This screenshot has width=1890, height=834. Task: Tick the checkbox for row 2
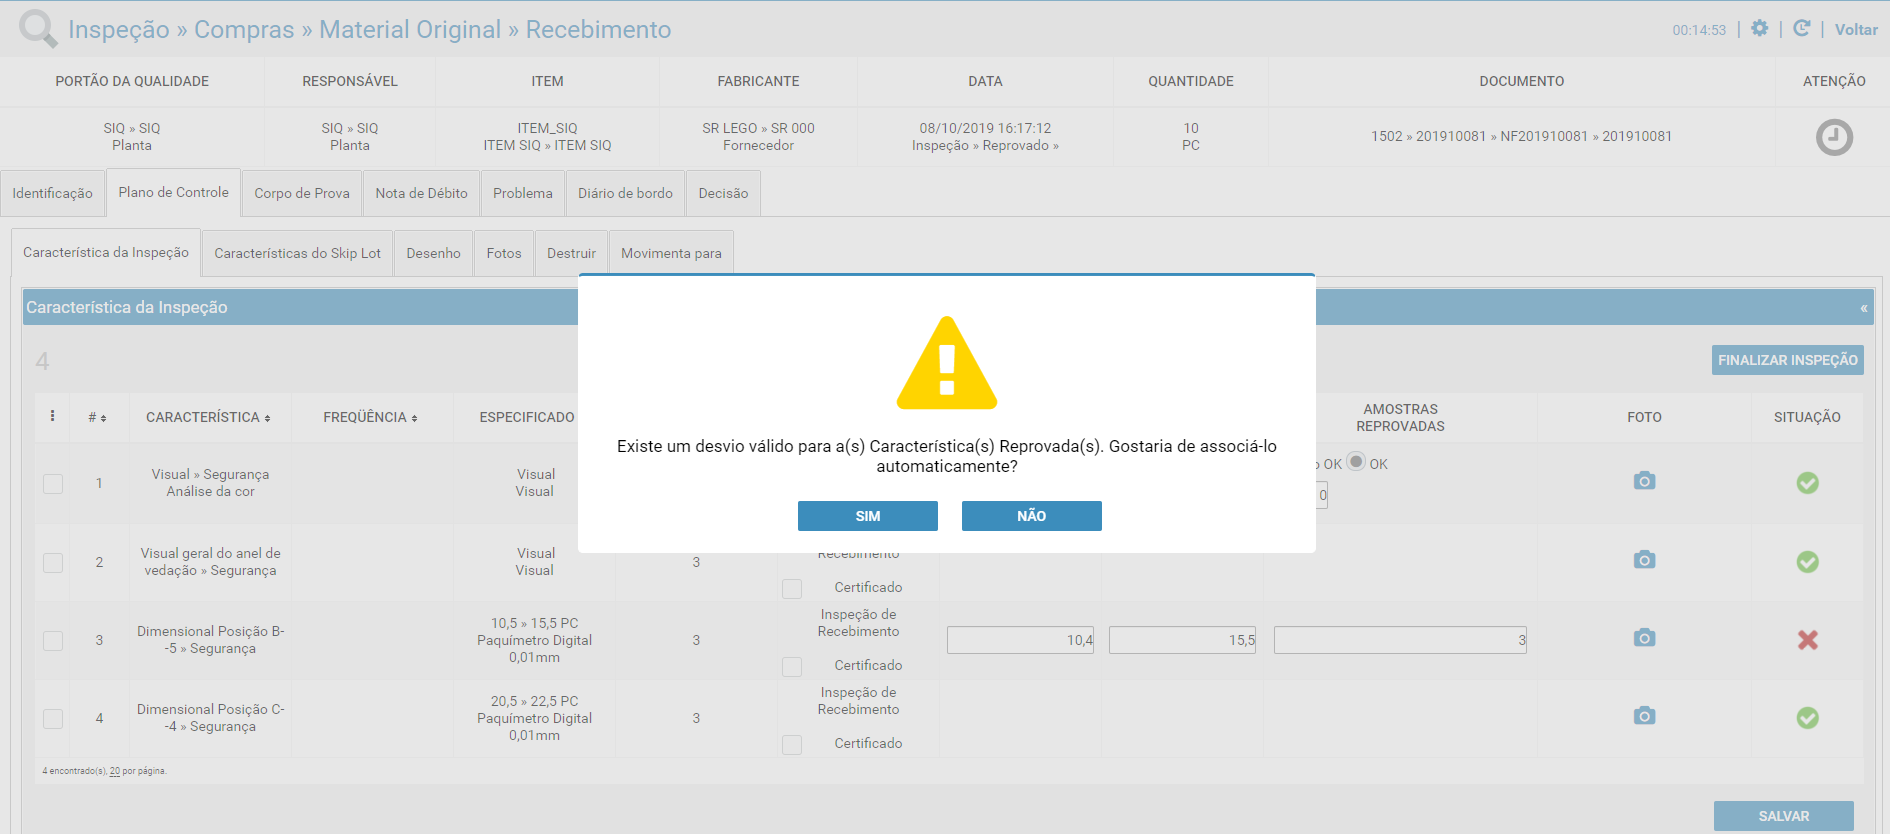coord(53,563)
